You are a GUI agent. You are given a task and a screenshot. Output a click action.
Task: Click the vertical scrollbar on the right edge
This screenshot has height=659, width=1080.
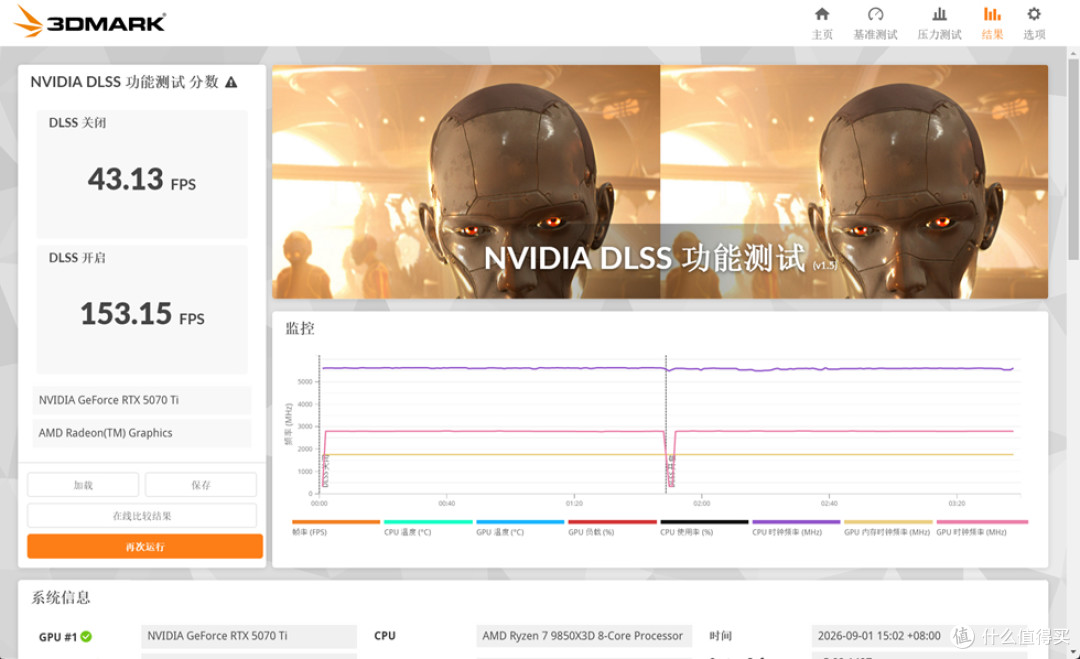click(1073, 158)
